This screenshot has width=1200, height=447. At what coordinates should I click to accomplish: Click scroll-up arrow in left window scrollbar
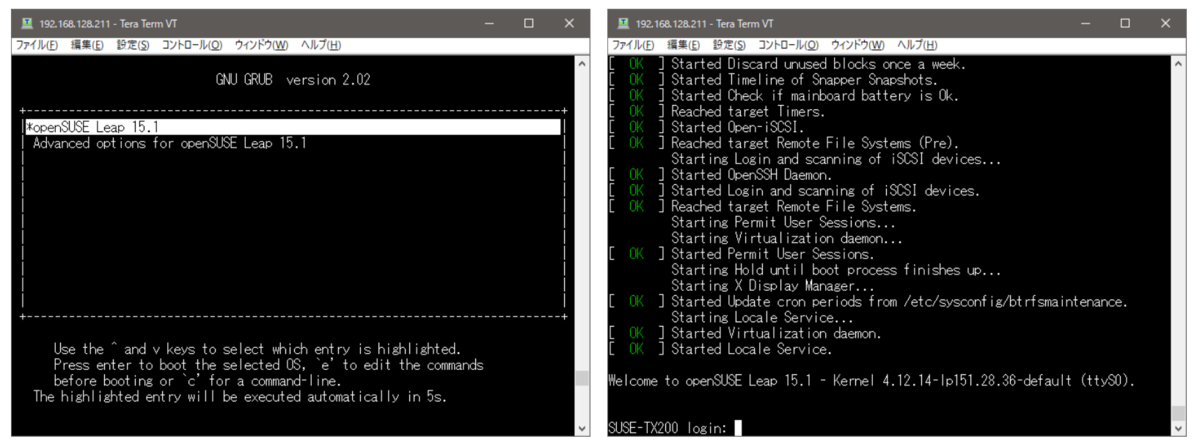click(x=583, y=64)
